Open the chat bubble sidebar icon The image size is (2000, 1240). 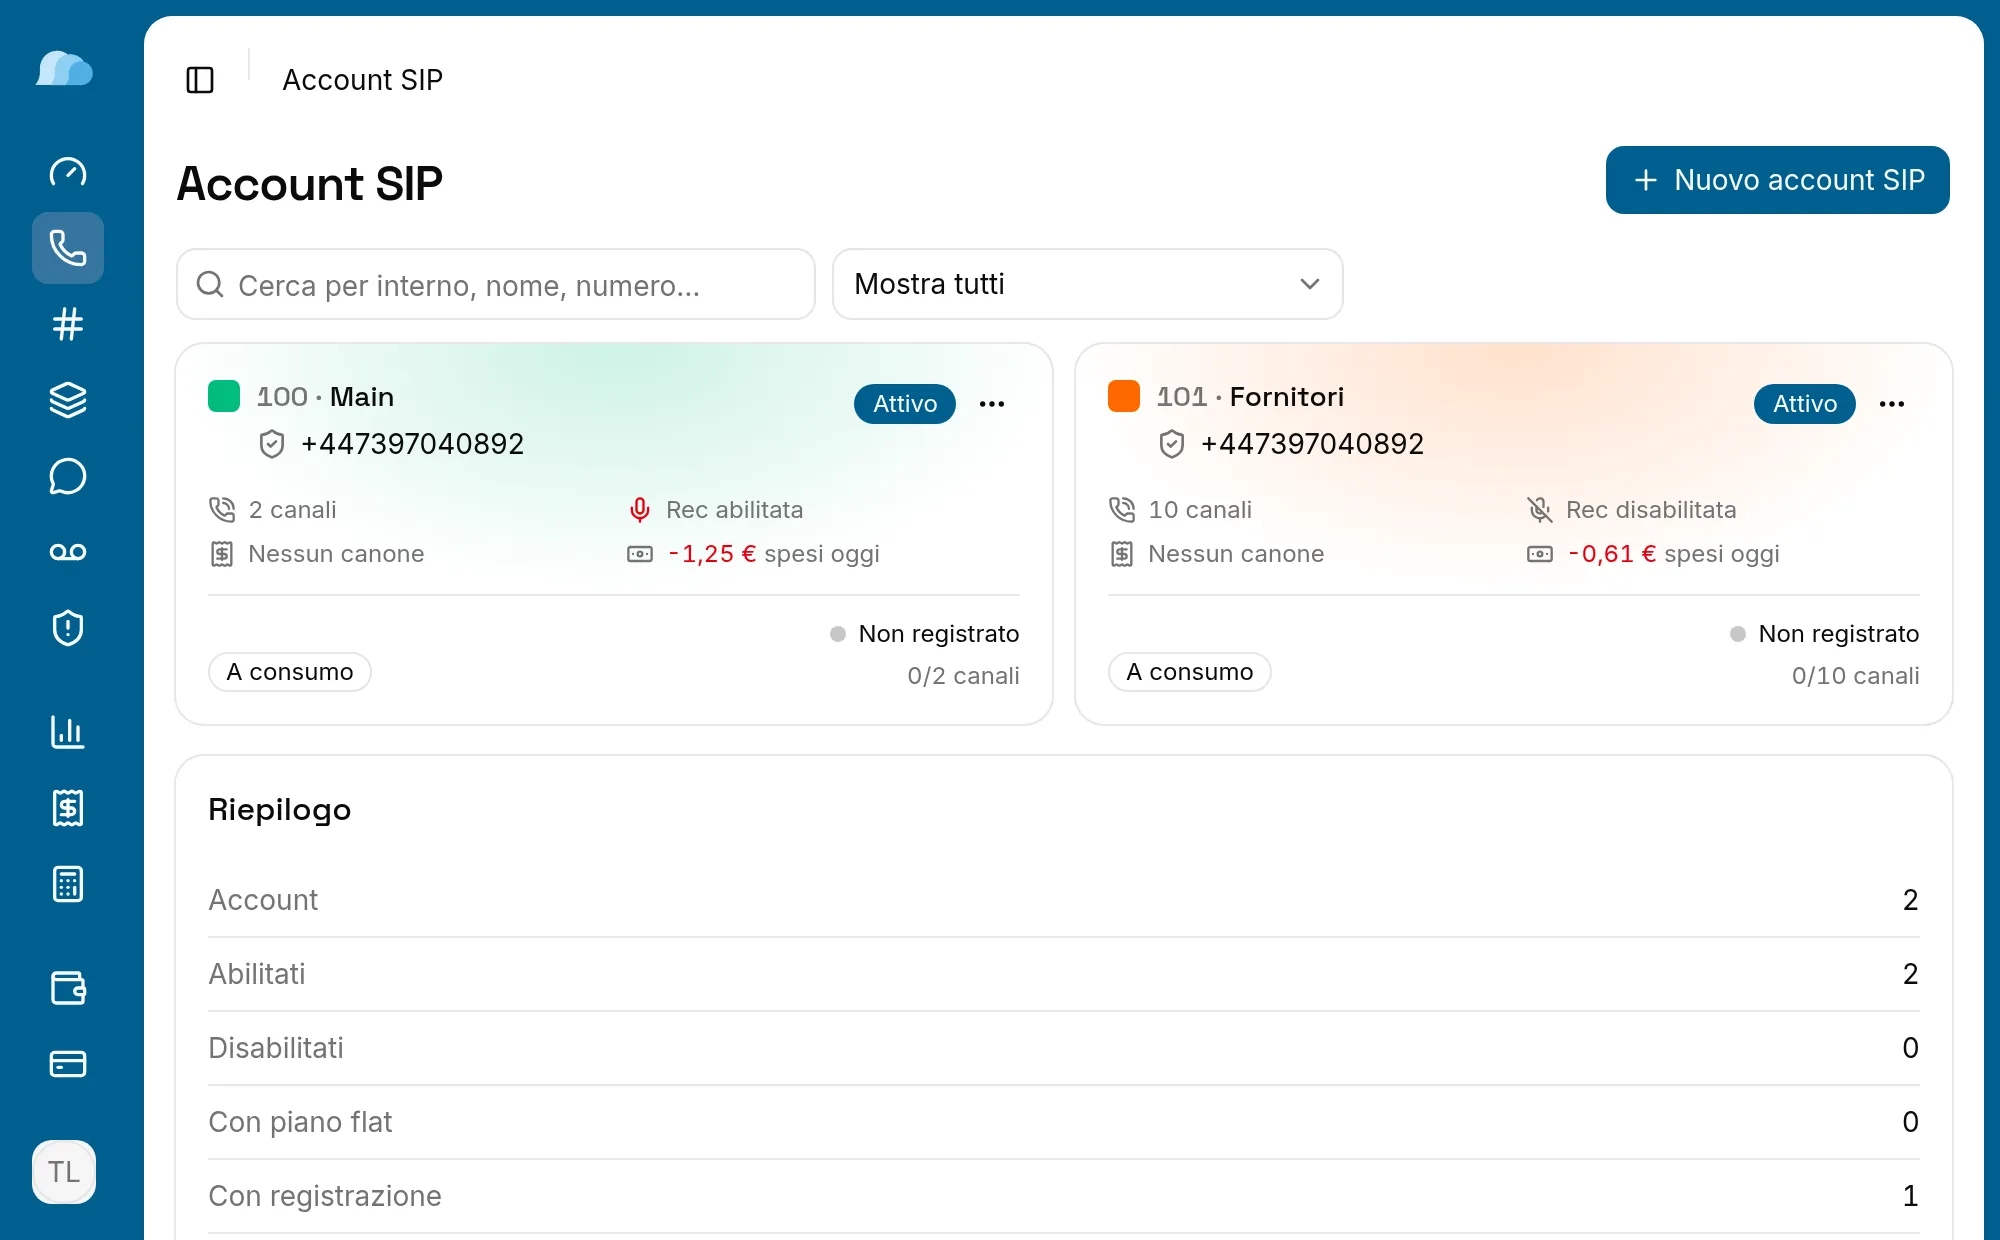[68, 476]
